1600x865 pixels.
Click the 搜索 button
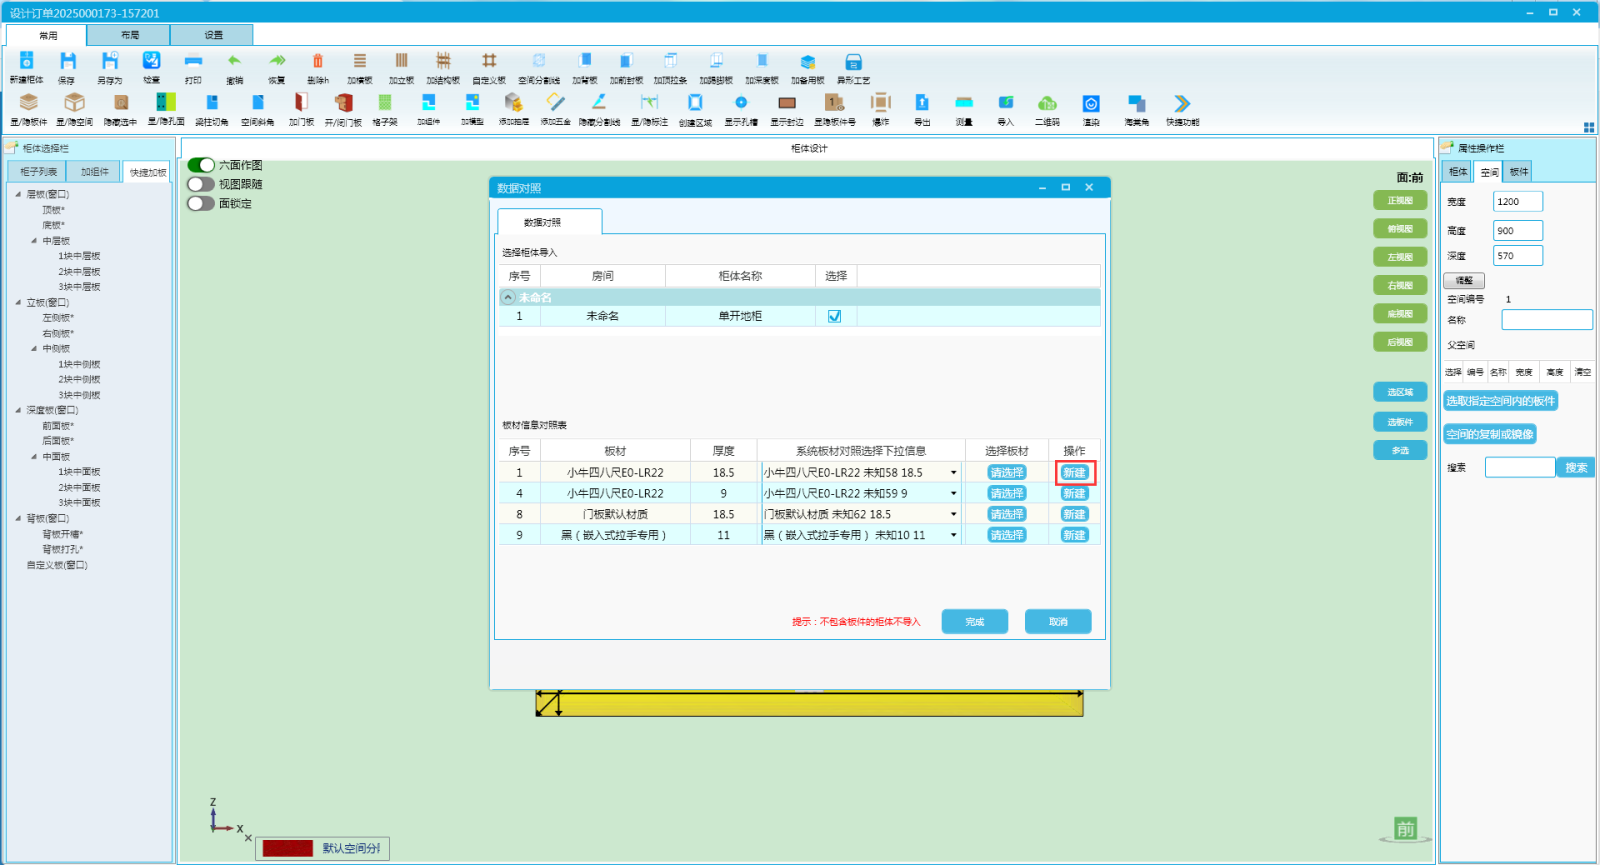click(1576, 468)
